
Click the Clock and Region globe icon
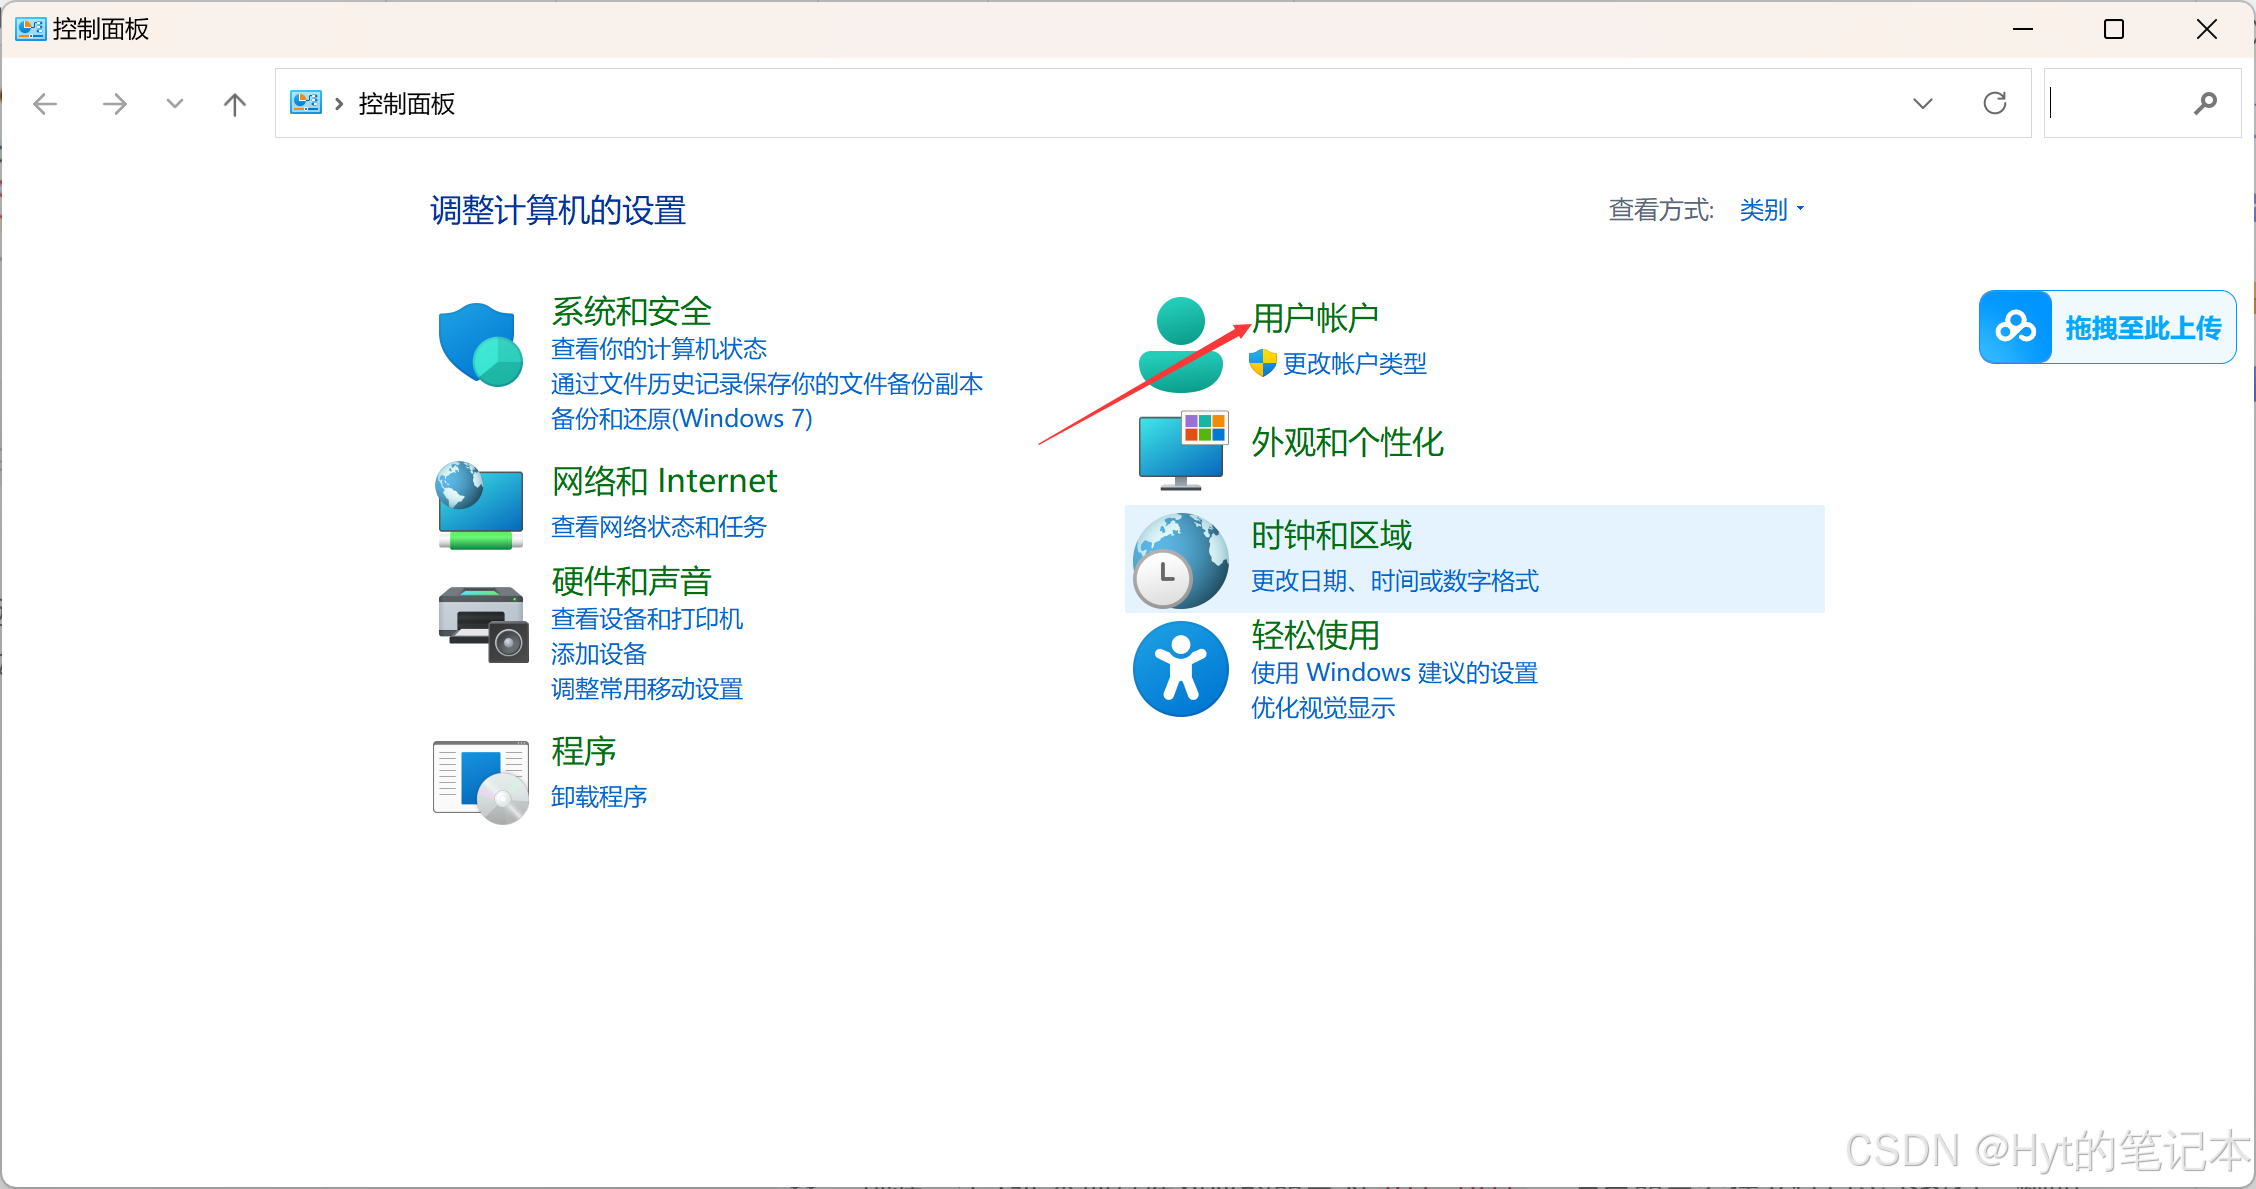[1180, 560]
